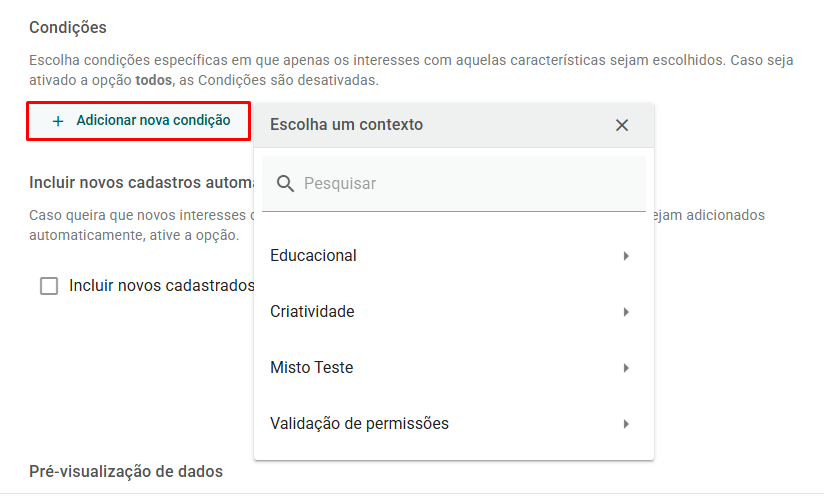Enable the Incluir novos cadastrados checkbox
The width and height of the screenshot is (824, 501).
49,286
